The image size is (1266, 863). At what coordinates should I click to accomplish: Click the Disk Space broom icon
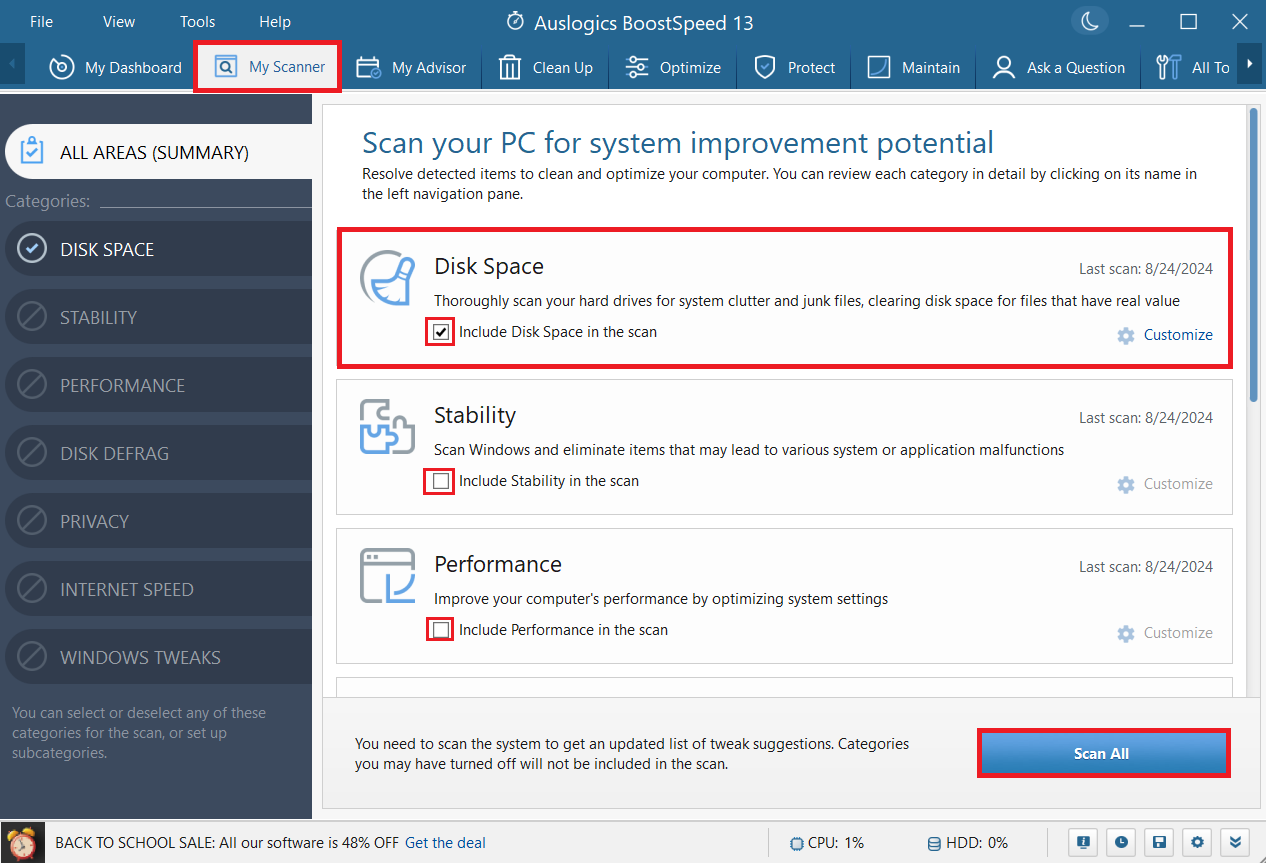pyautogui.click(x=387, y=277)
